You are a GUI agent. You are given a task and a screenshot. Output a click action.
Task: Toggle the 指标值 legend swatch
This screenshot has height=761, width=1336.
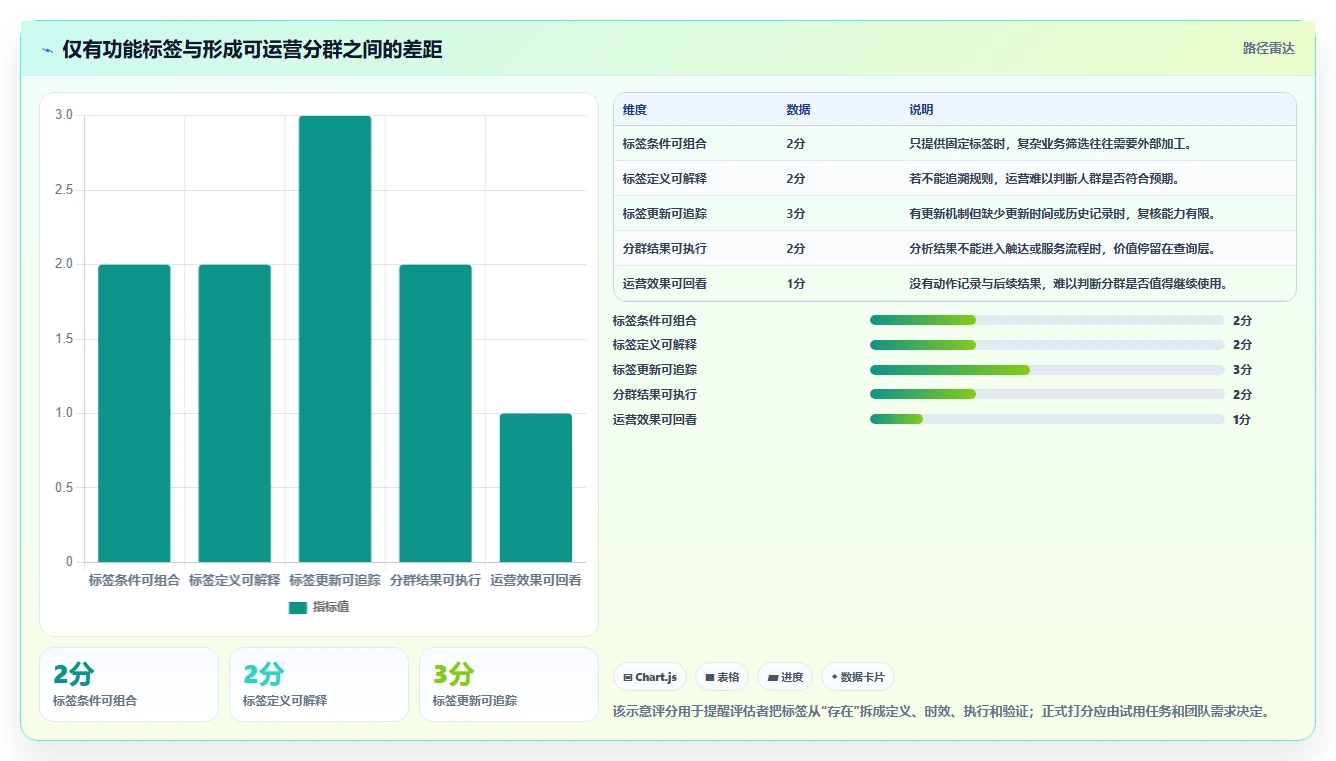tap(298, 607)
